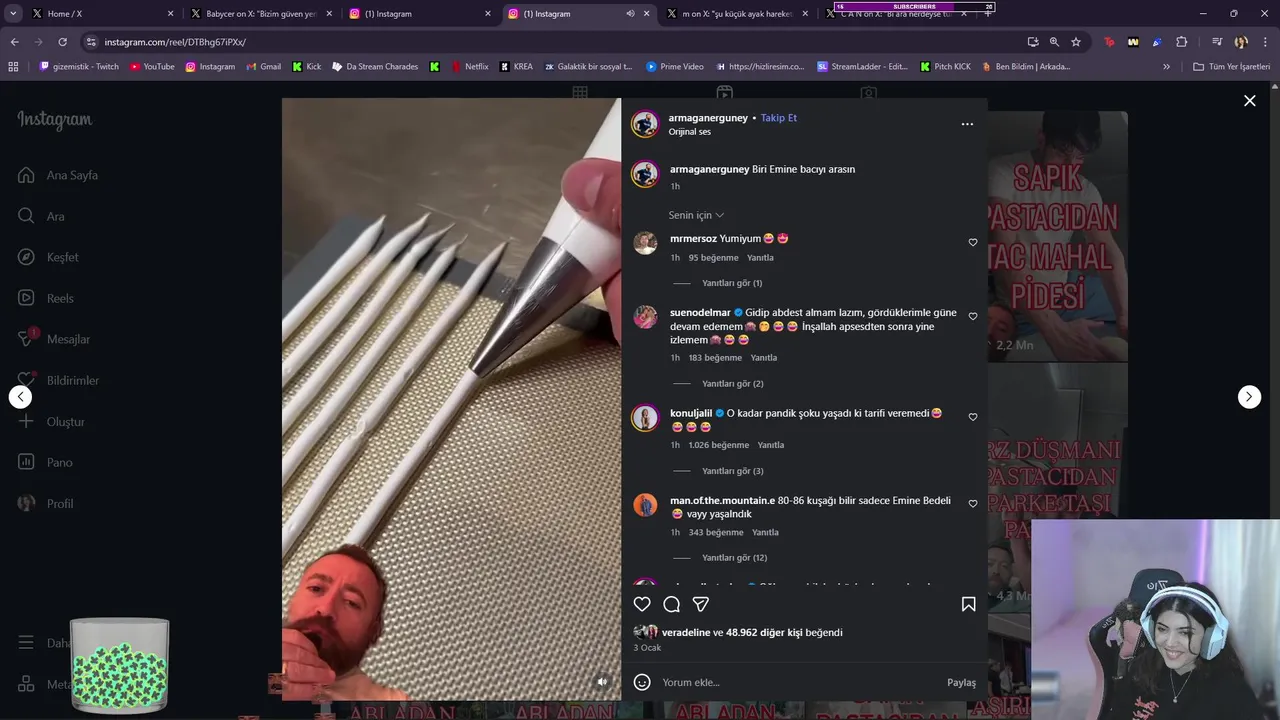The image size is (1280, 720).
Task: Open three-dot options menu for post
Action: tap(967, 124)
